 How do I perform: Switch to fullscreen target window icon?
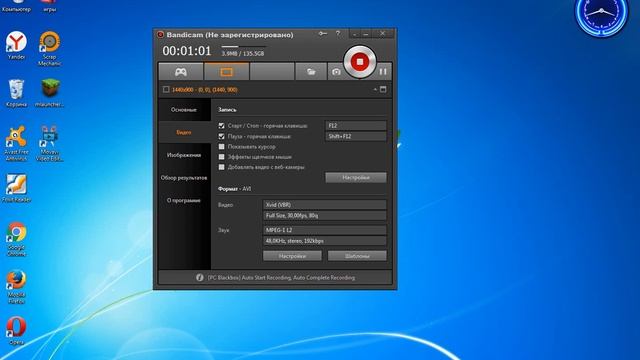(383, 89)
